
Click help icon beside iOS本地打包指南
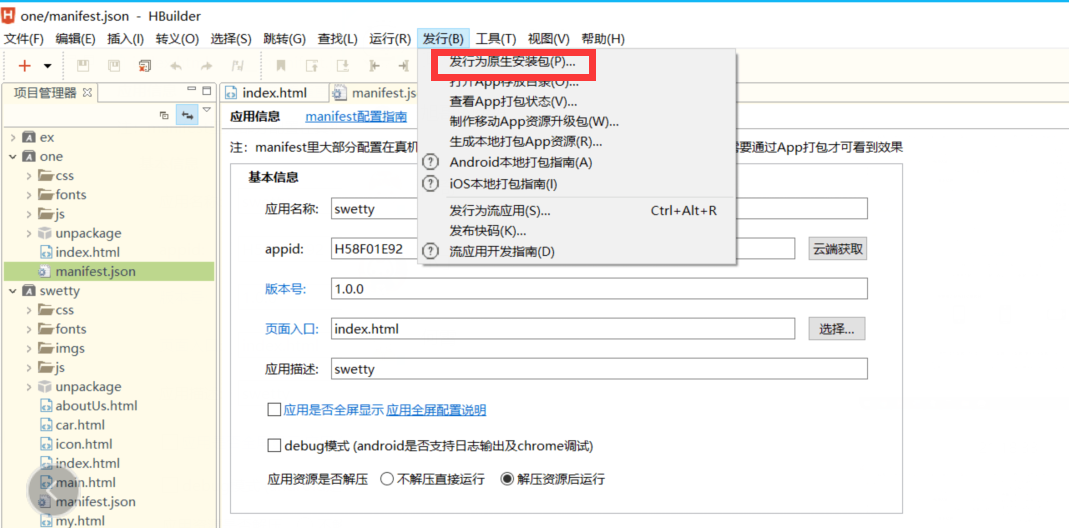[x=431, y=184]
